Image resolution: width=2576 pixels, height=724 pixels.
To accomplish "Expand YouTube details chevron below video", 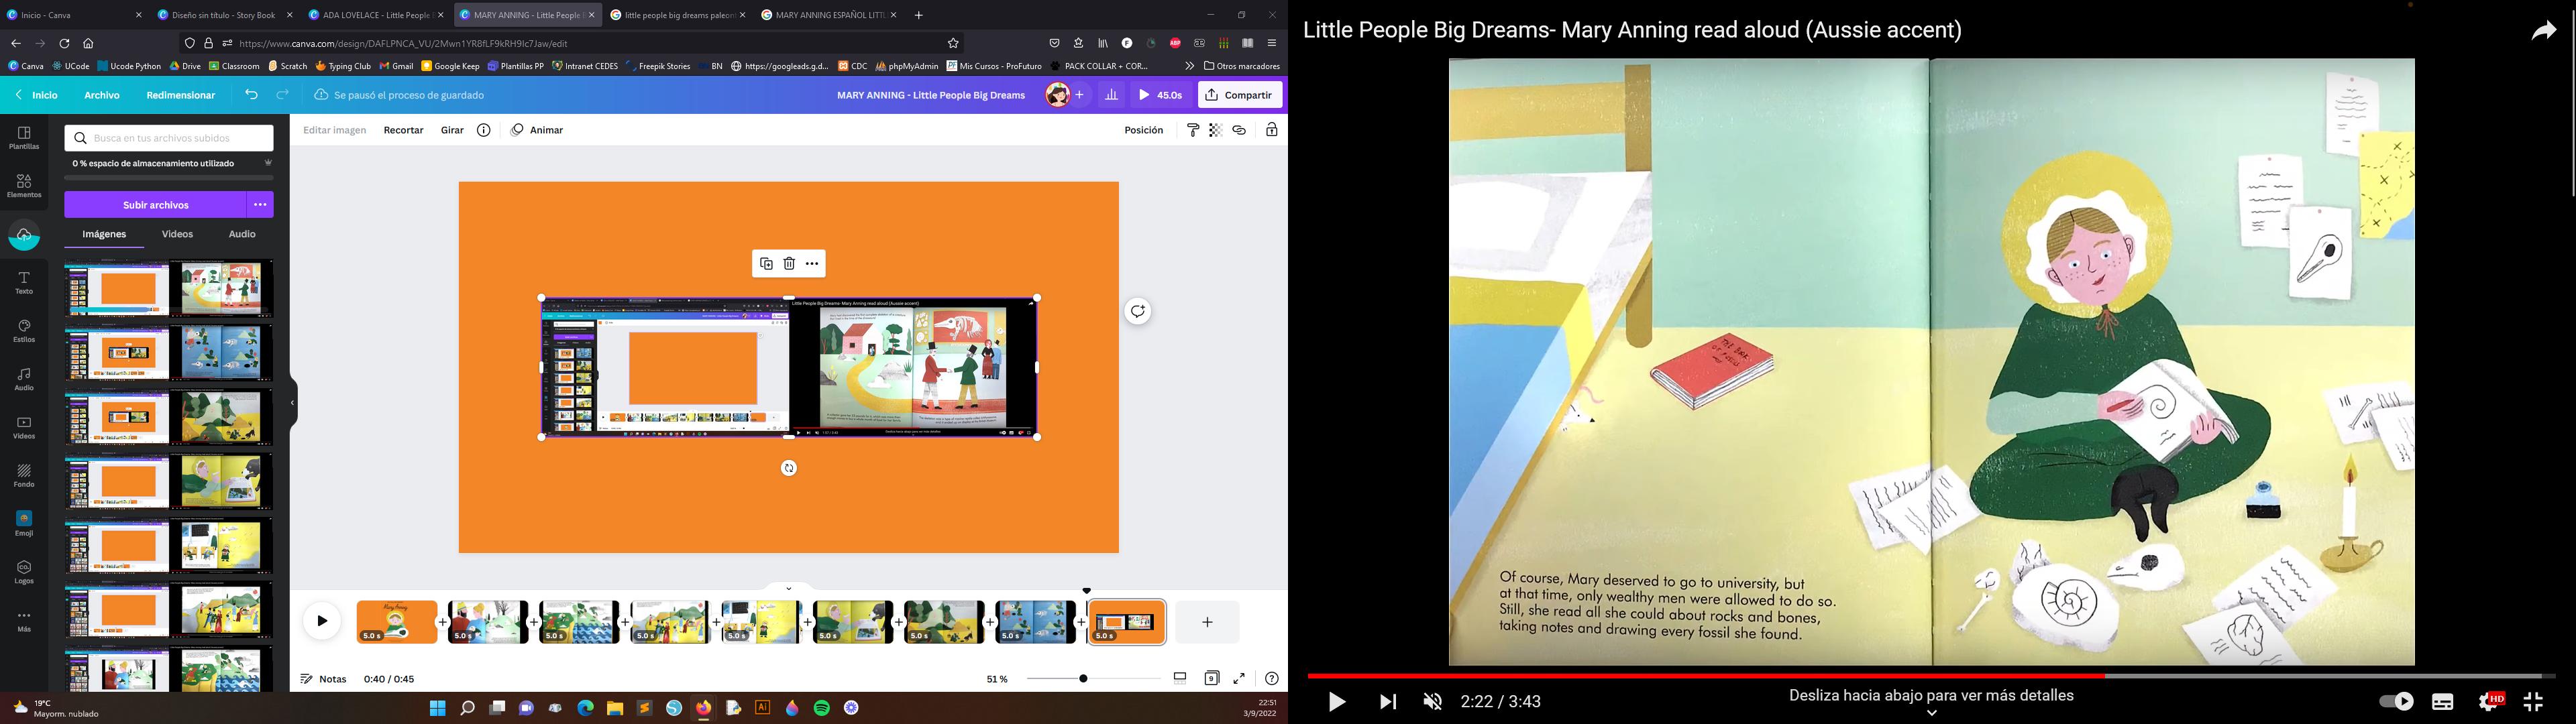I will click(1932, 713).
